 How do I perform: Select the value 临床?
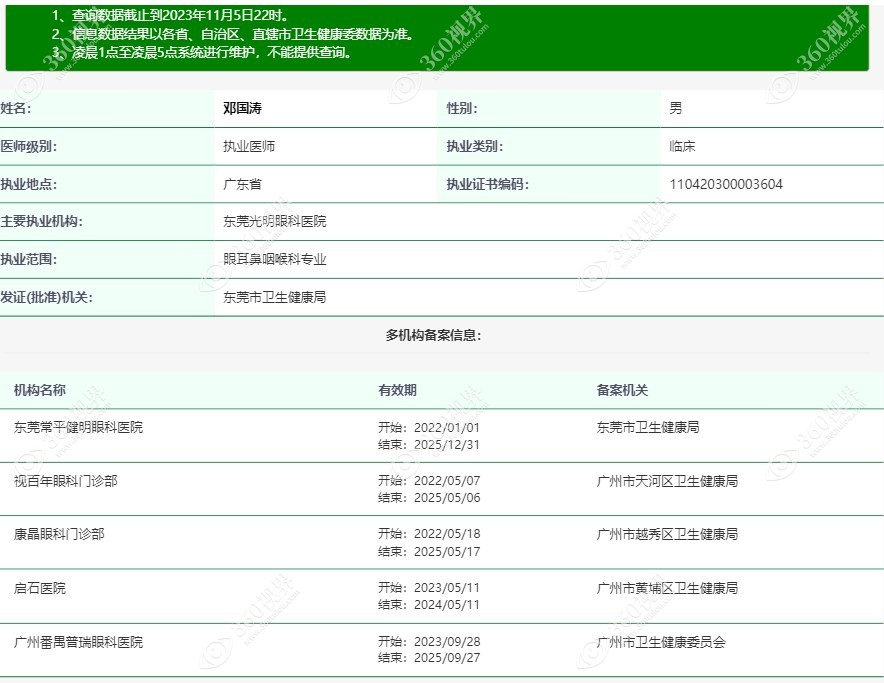(682, 146)
